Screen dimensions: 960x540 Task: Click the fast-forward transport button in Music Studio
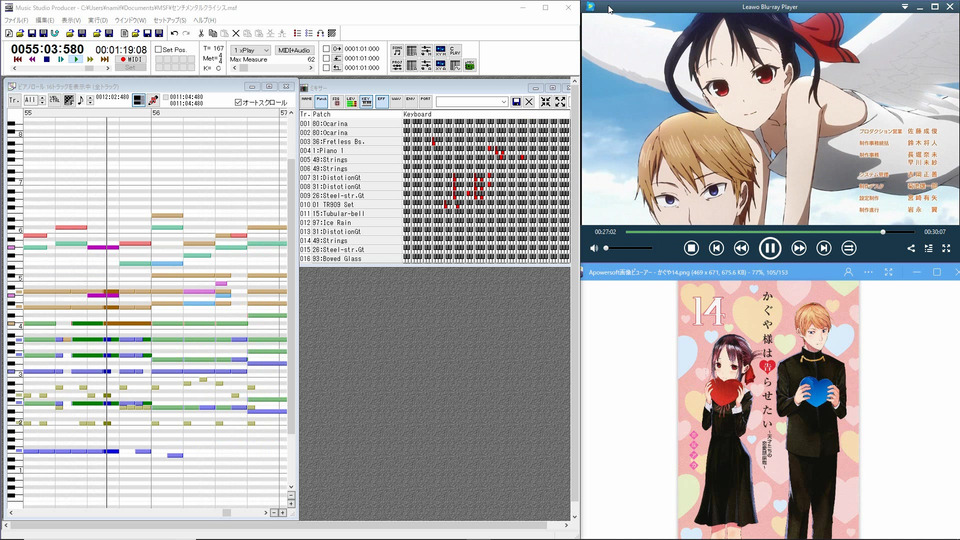[x=90, y=59]
